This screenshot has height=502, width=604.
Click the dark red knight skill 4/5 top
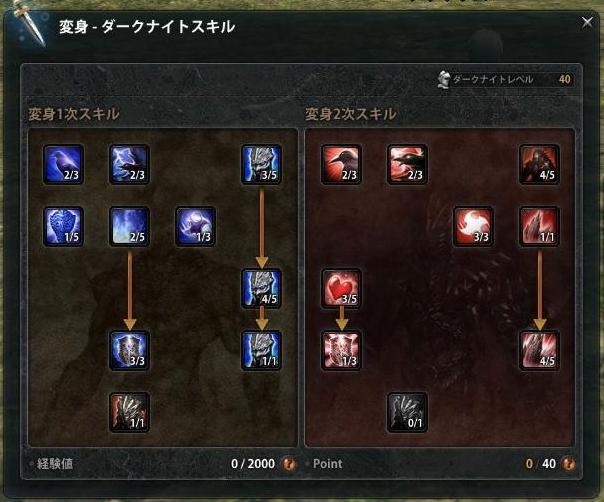point(539,165)
